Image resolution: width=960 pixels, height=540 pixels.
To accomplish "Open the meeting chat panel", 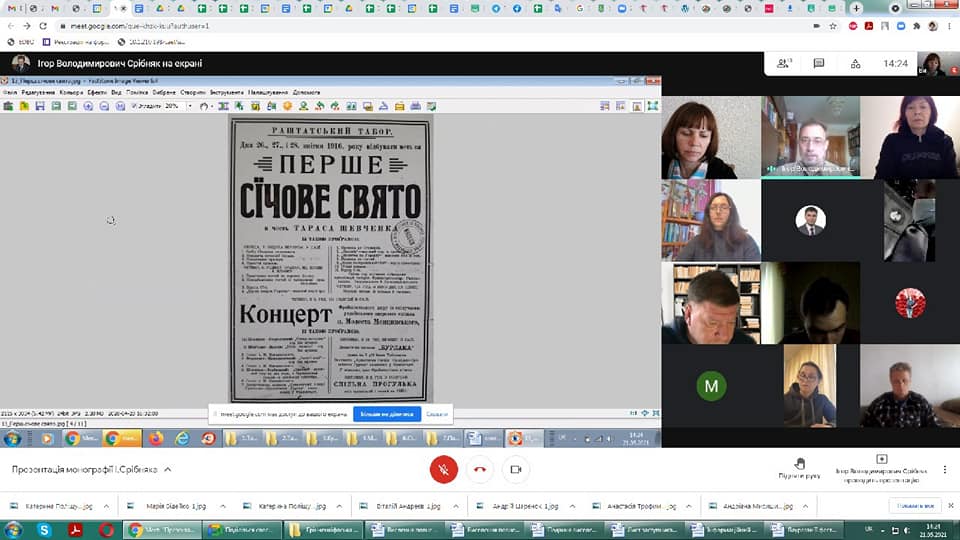I will (819, 63).
